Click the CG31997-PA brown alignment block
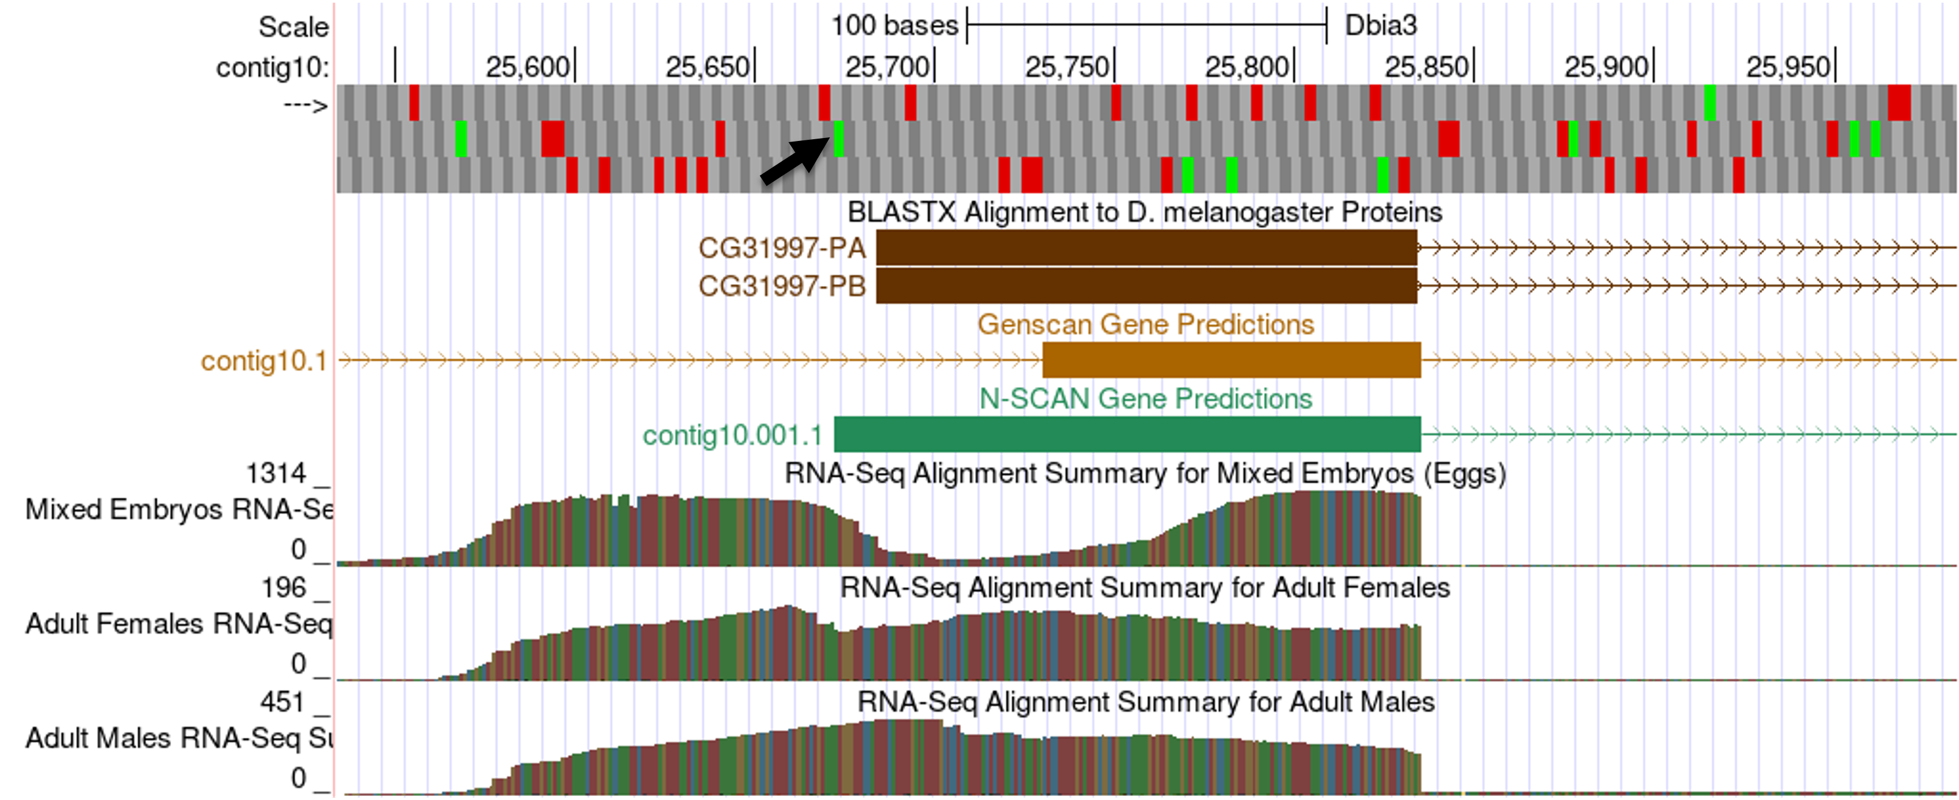This screenshot has width=1959, height=800. (1147, 248)
